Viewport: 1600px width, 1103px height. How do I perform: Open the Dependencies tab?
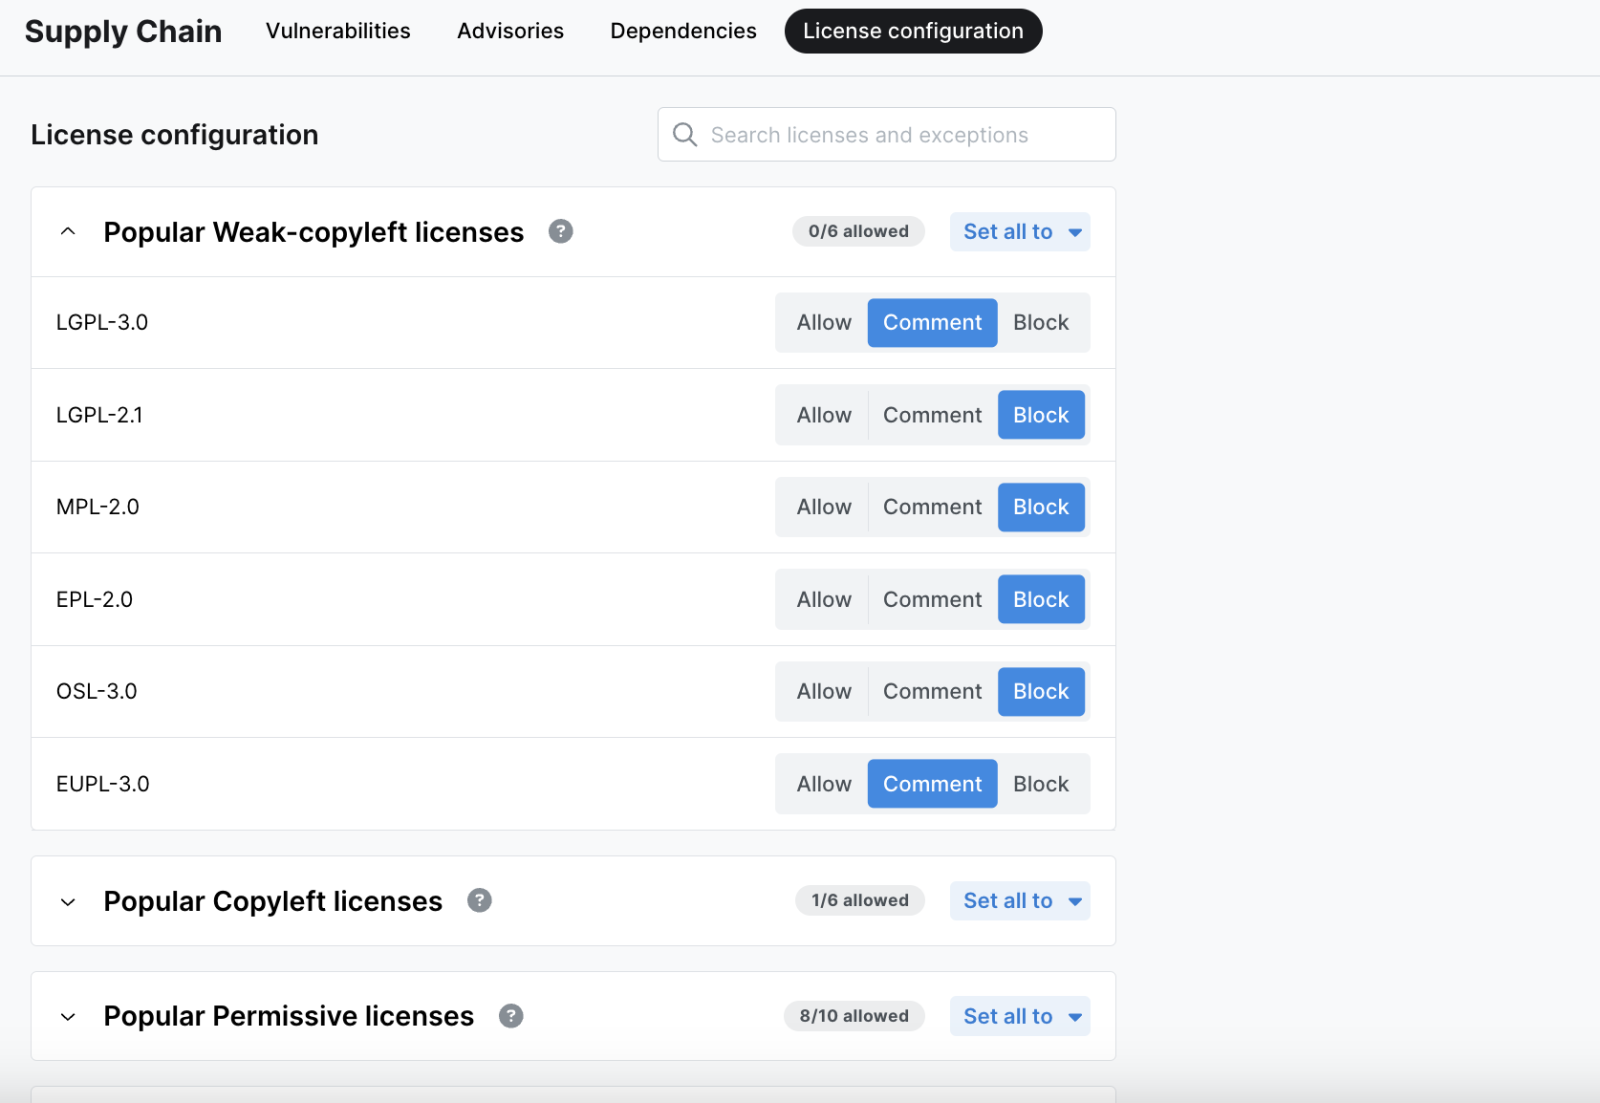click(x=683, y=30)
